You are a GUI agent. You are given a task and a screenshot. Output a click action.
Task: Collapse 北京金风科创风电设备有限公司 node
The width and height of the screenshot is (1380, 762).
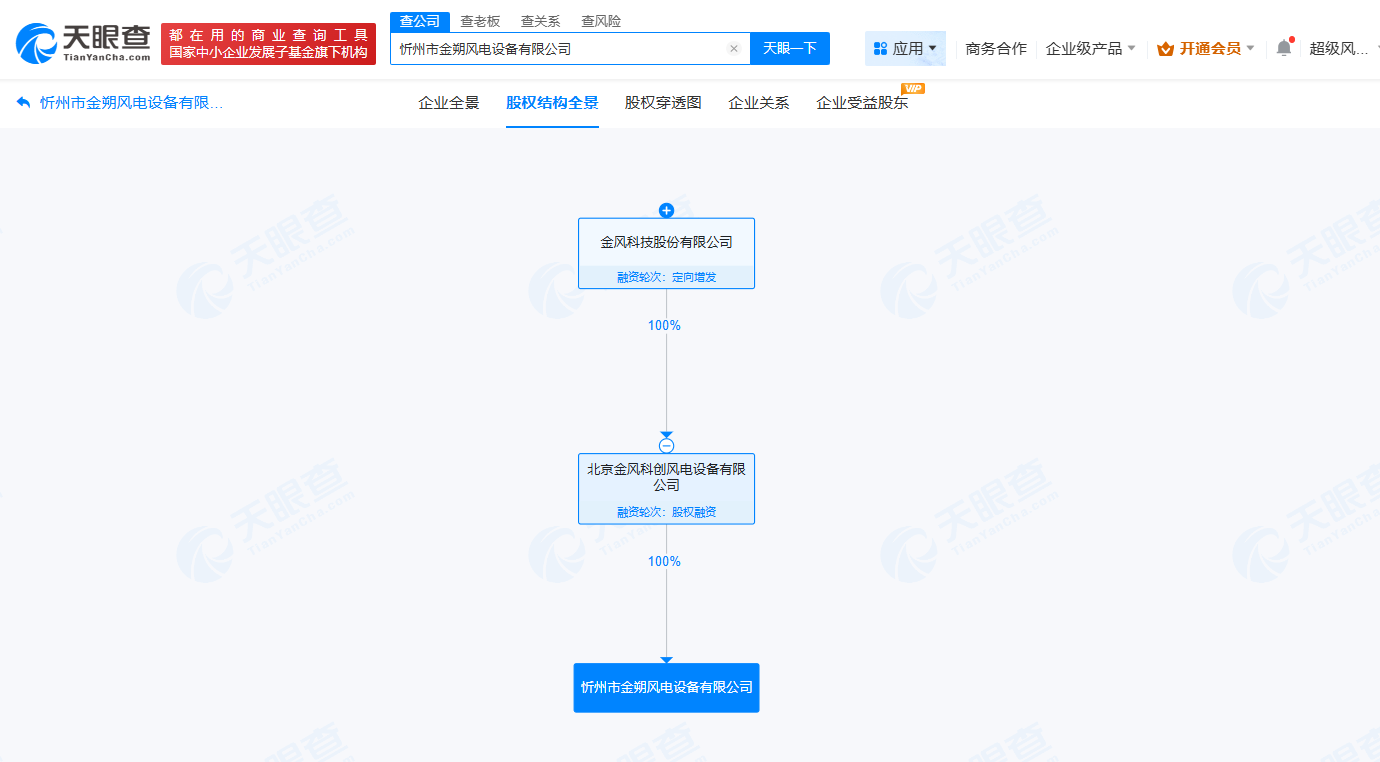(x=666, y=444)
